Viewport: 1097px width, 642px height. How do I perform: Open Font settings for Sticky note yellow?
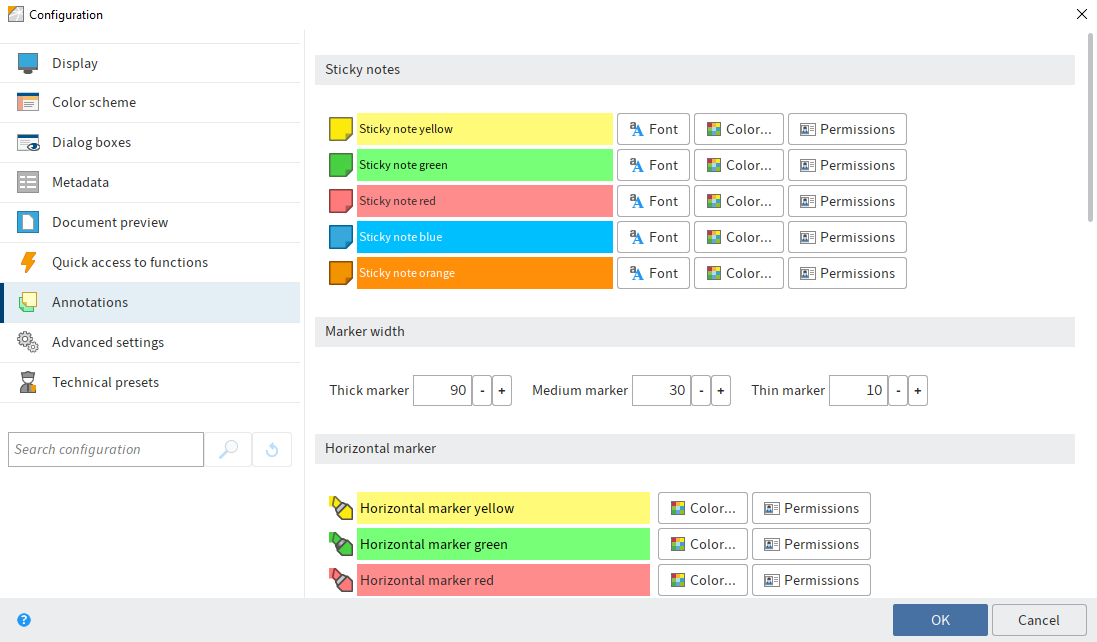tap(653, 129)
